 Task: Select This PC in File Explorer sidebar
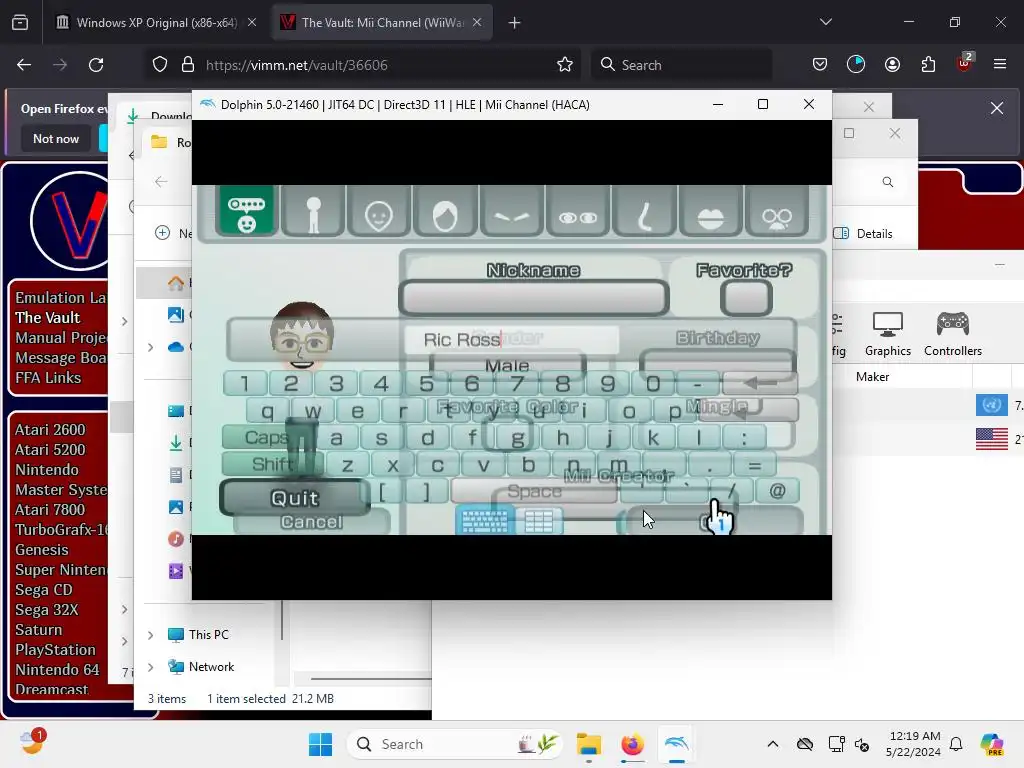[208, 635]
